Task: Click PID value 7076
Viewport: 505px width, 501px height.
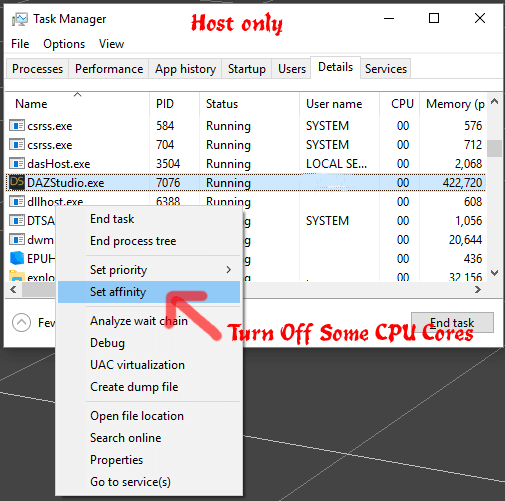Action: [168, 183]
